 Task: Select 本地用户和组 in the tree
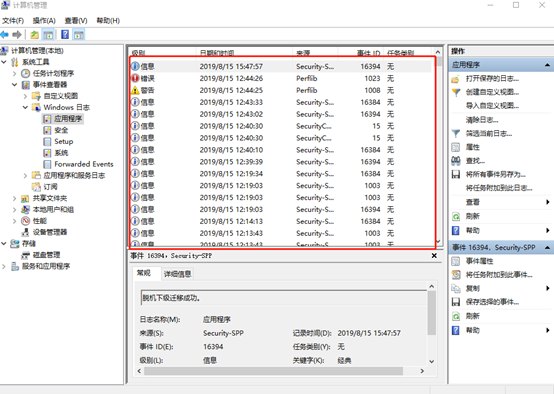53,209
